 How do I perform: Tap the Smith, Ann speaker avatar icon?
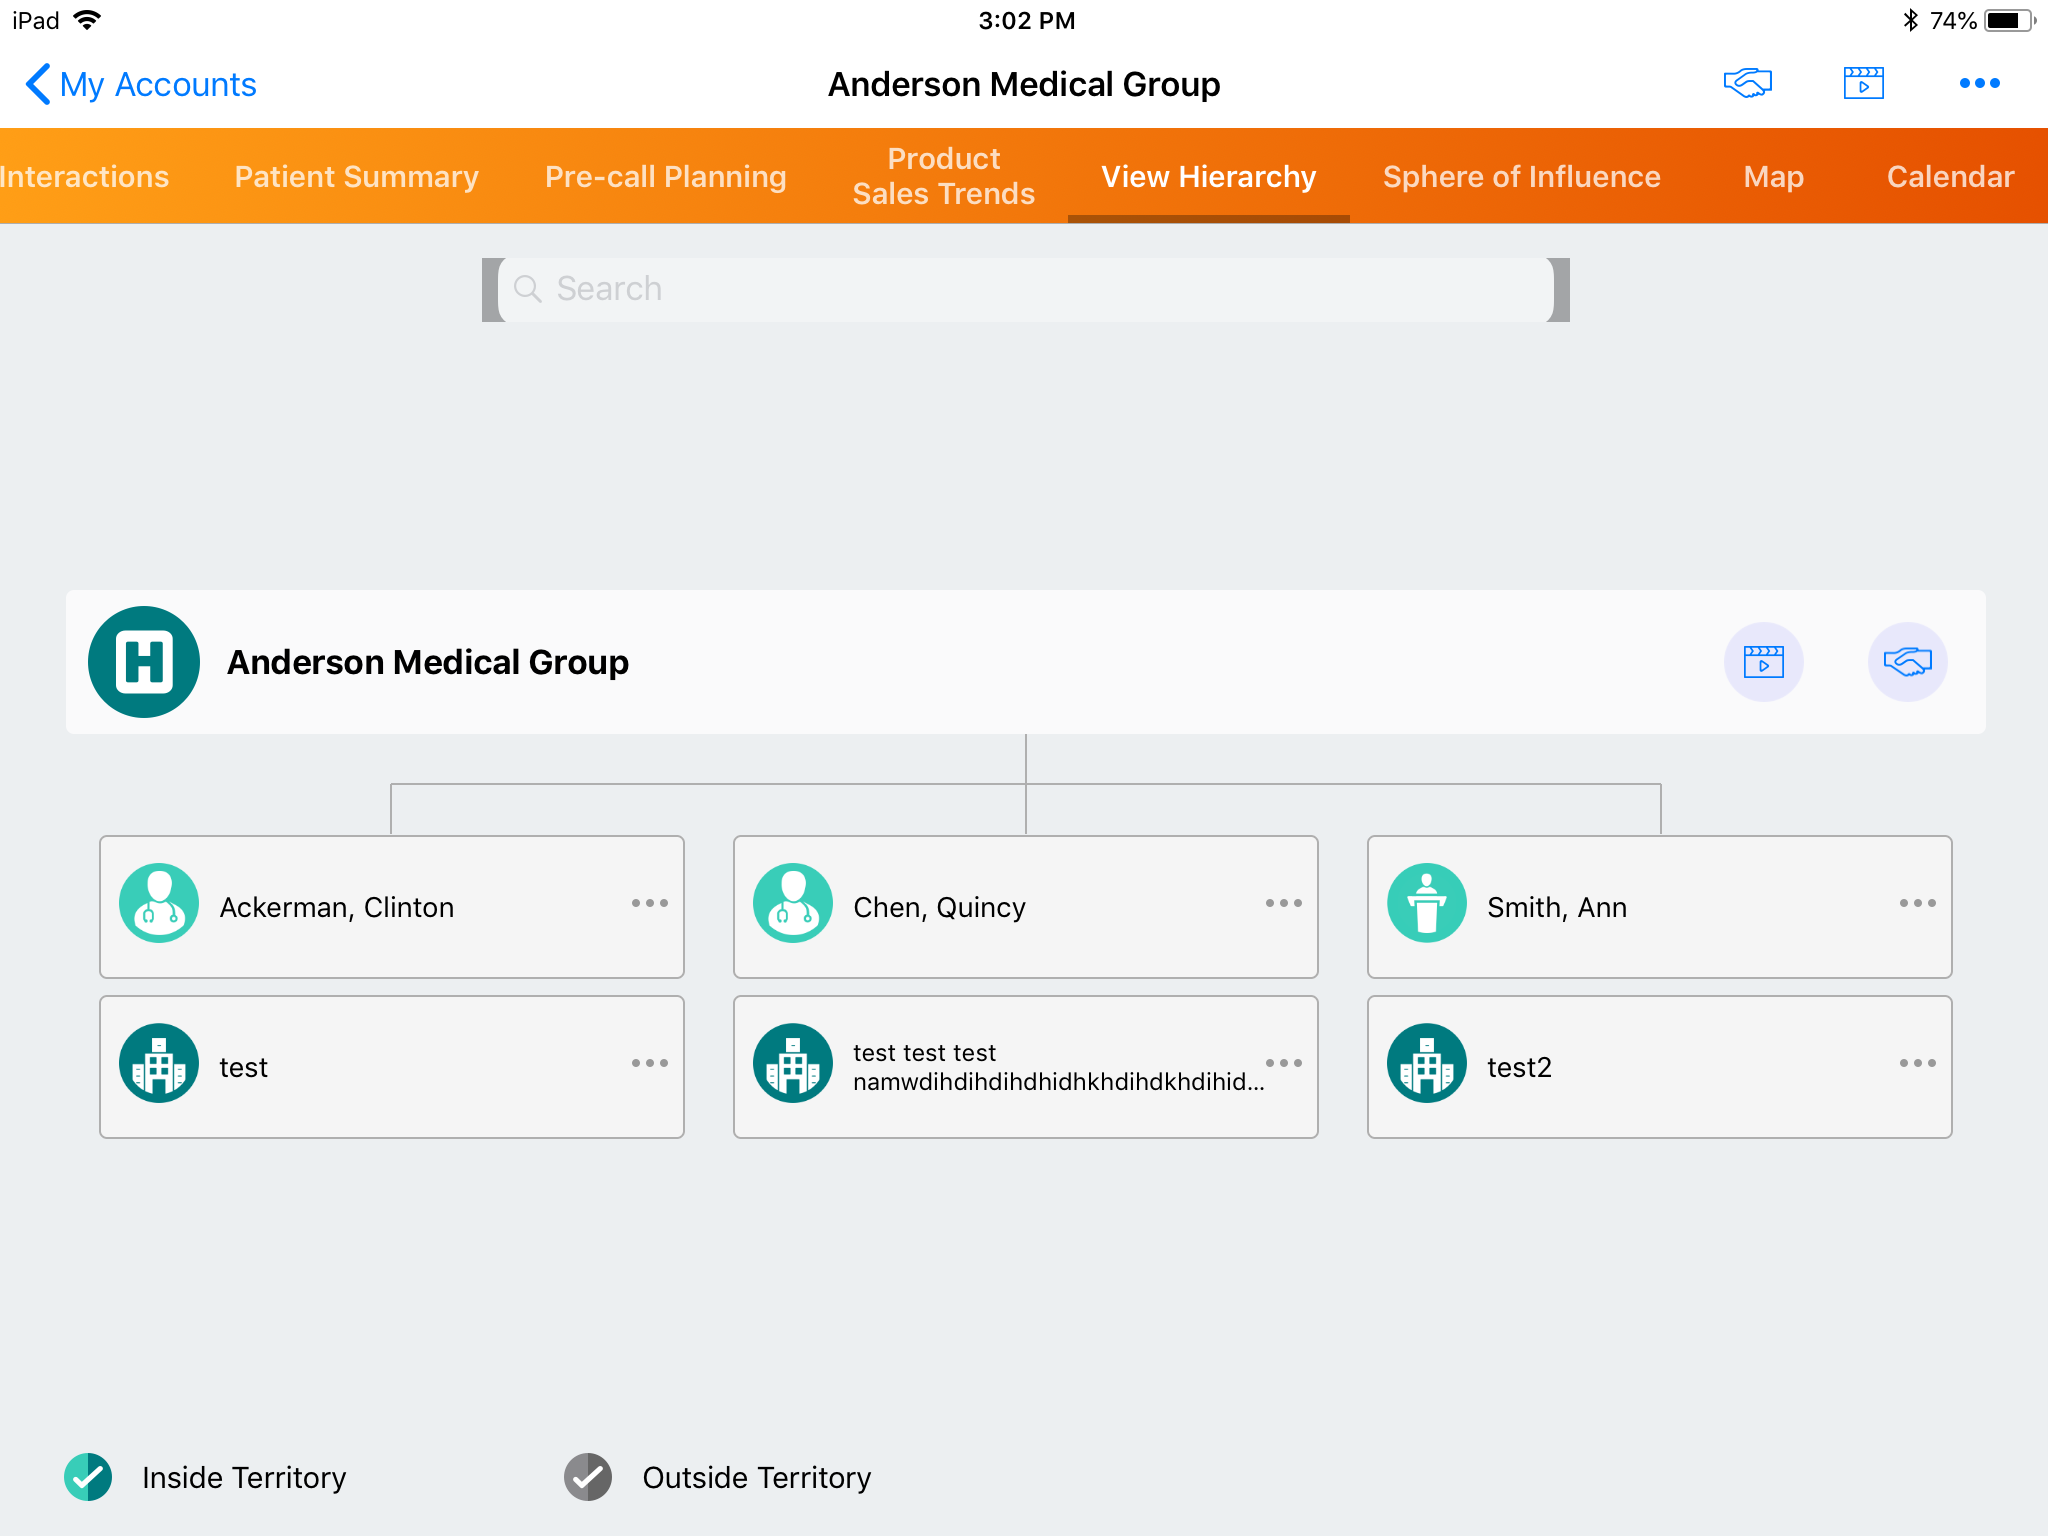[x=1427, y=903]
